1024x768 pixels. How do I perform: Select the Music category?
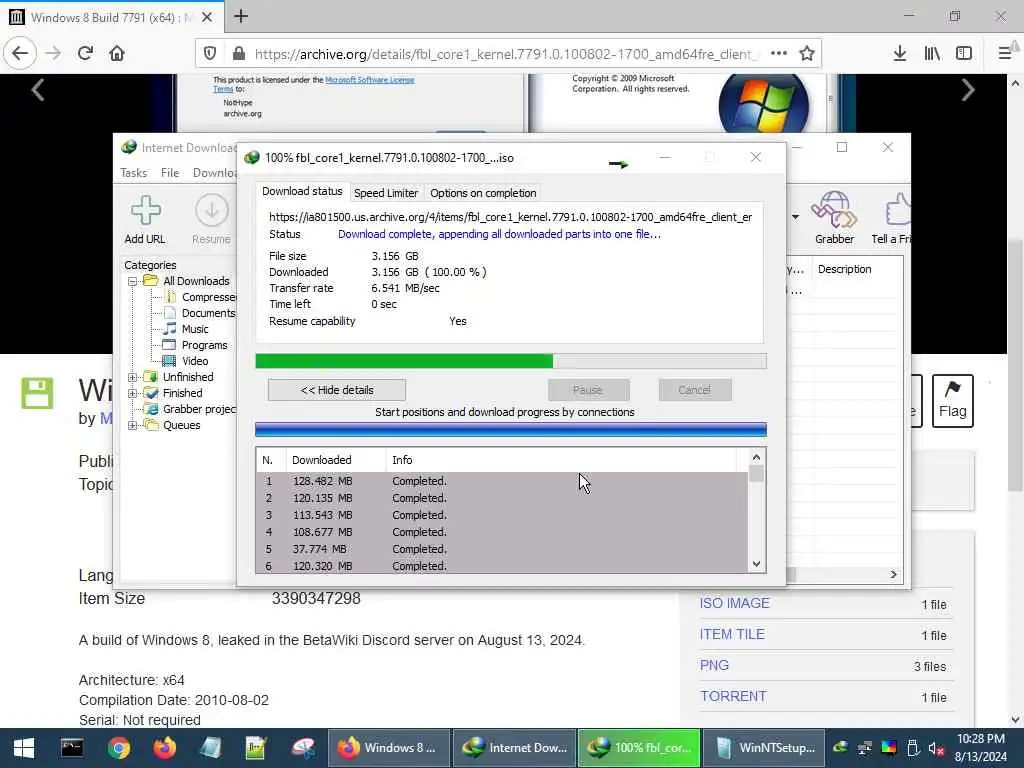pyautogui.click(x=195, y=329)
